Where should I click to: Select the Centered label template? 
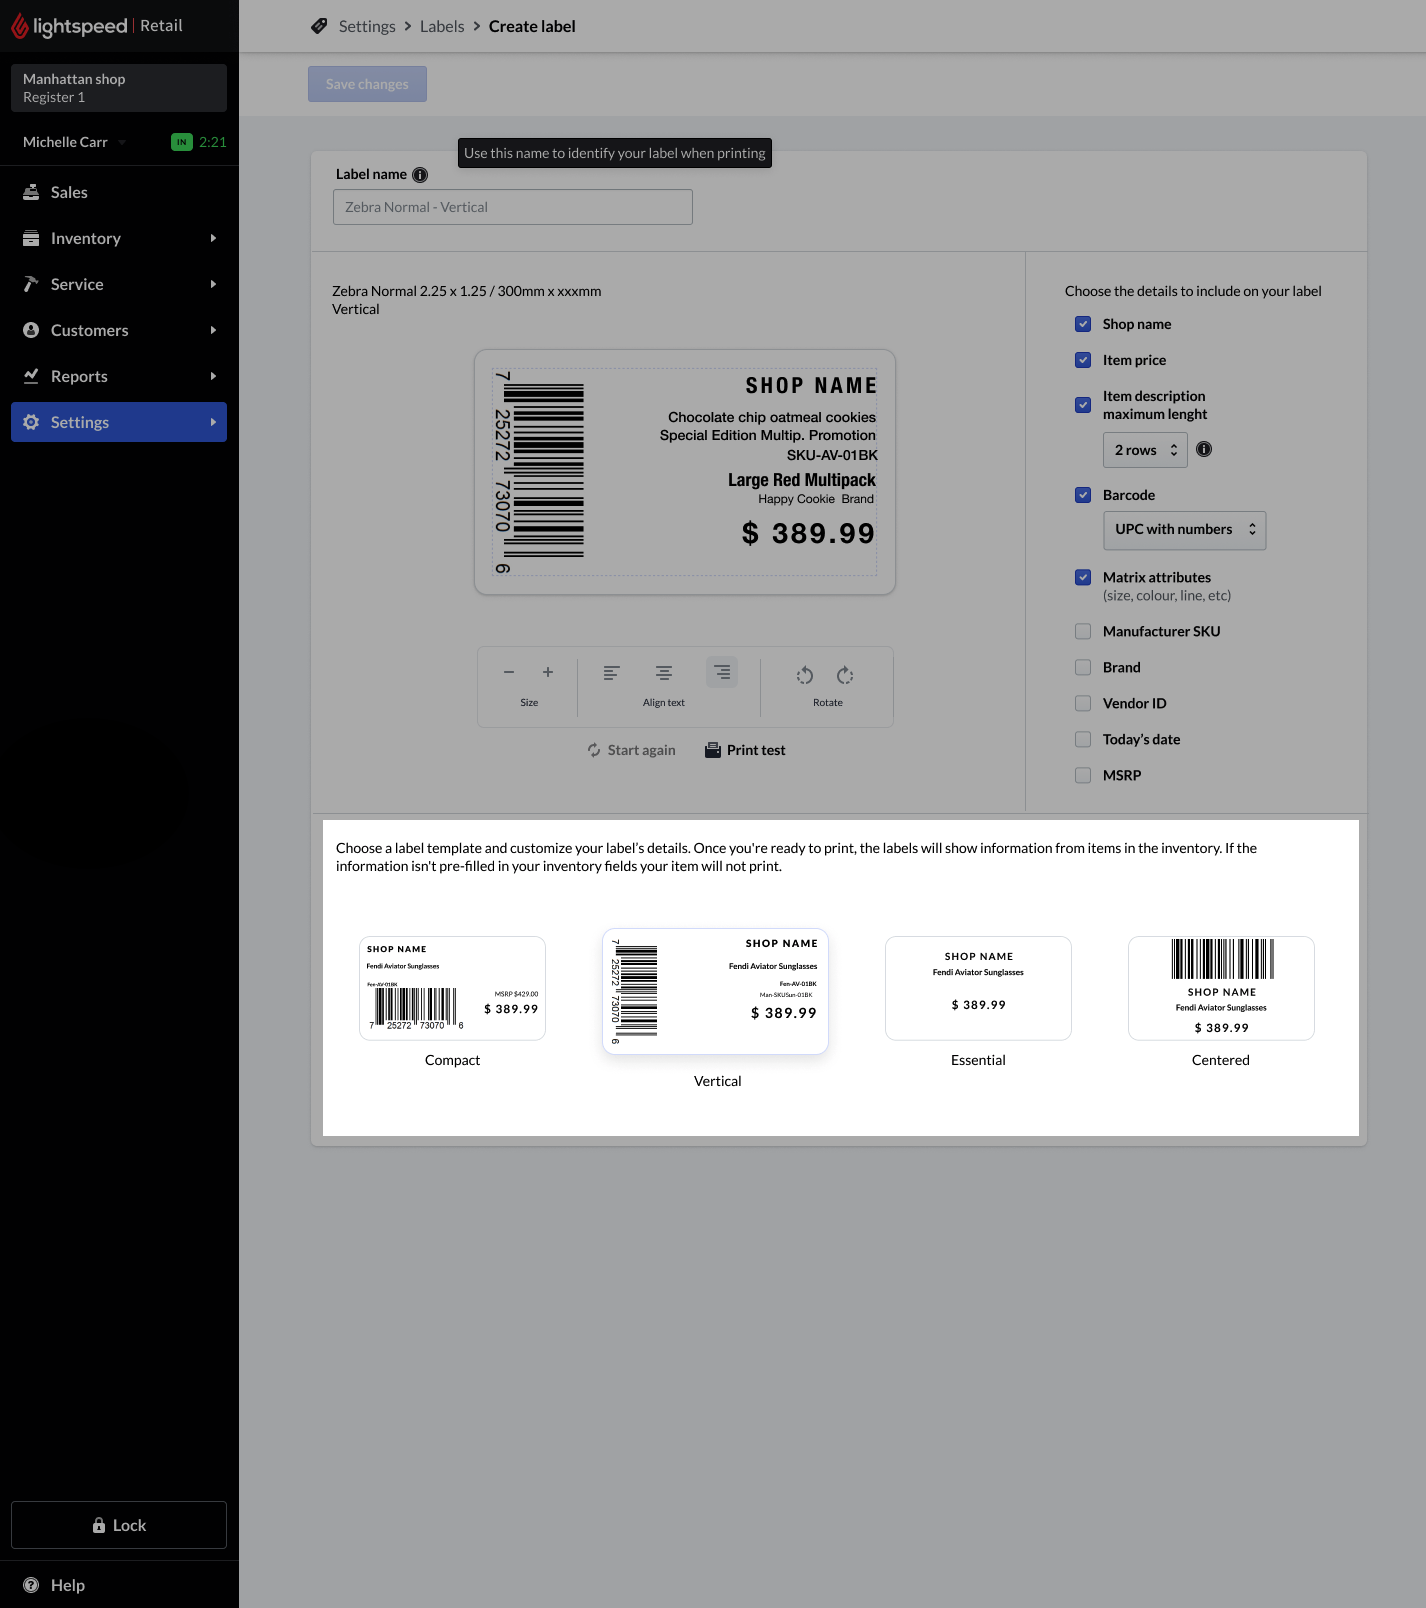pyautogui.click(x=1221, y=988)
